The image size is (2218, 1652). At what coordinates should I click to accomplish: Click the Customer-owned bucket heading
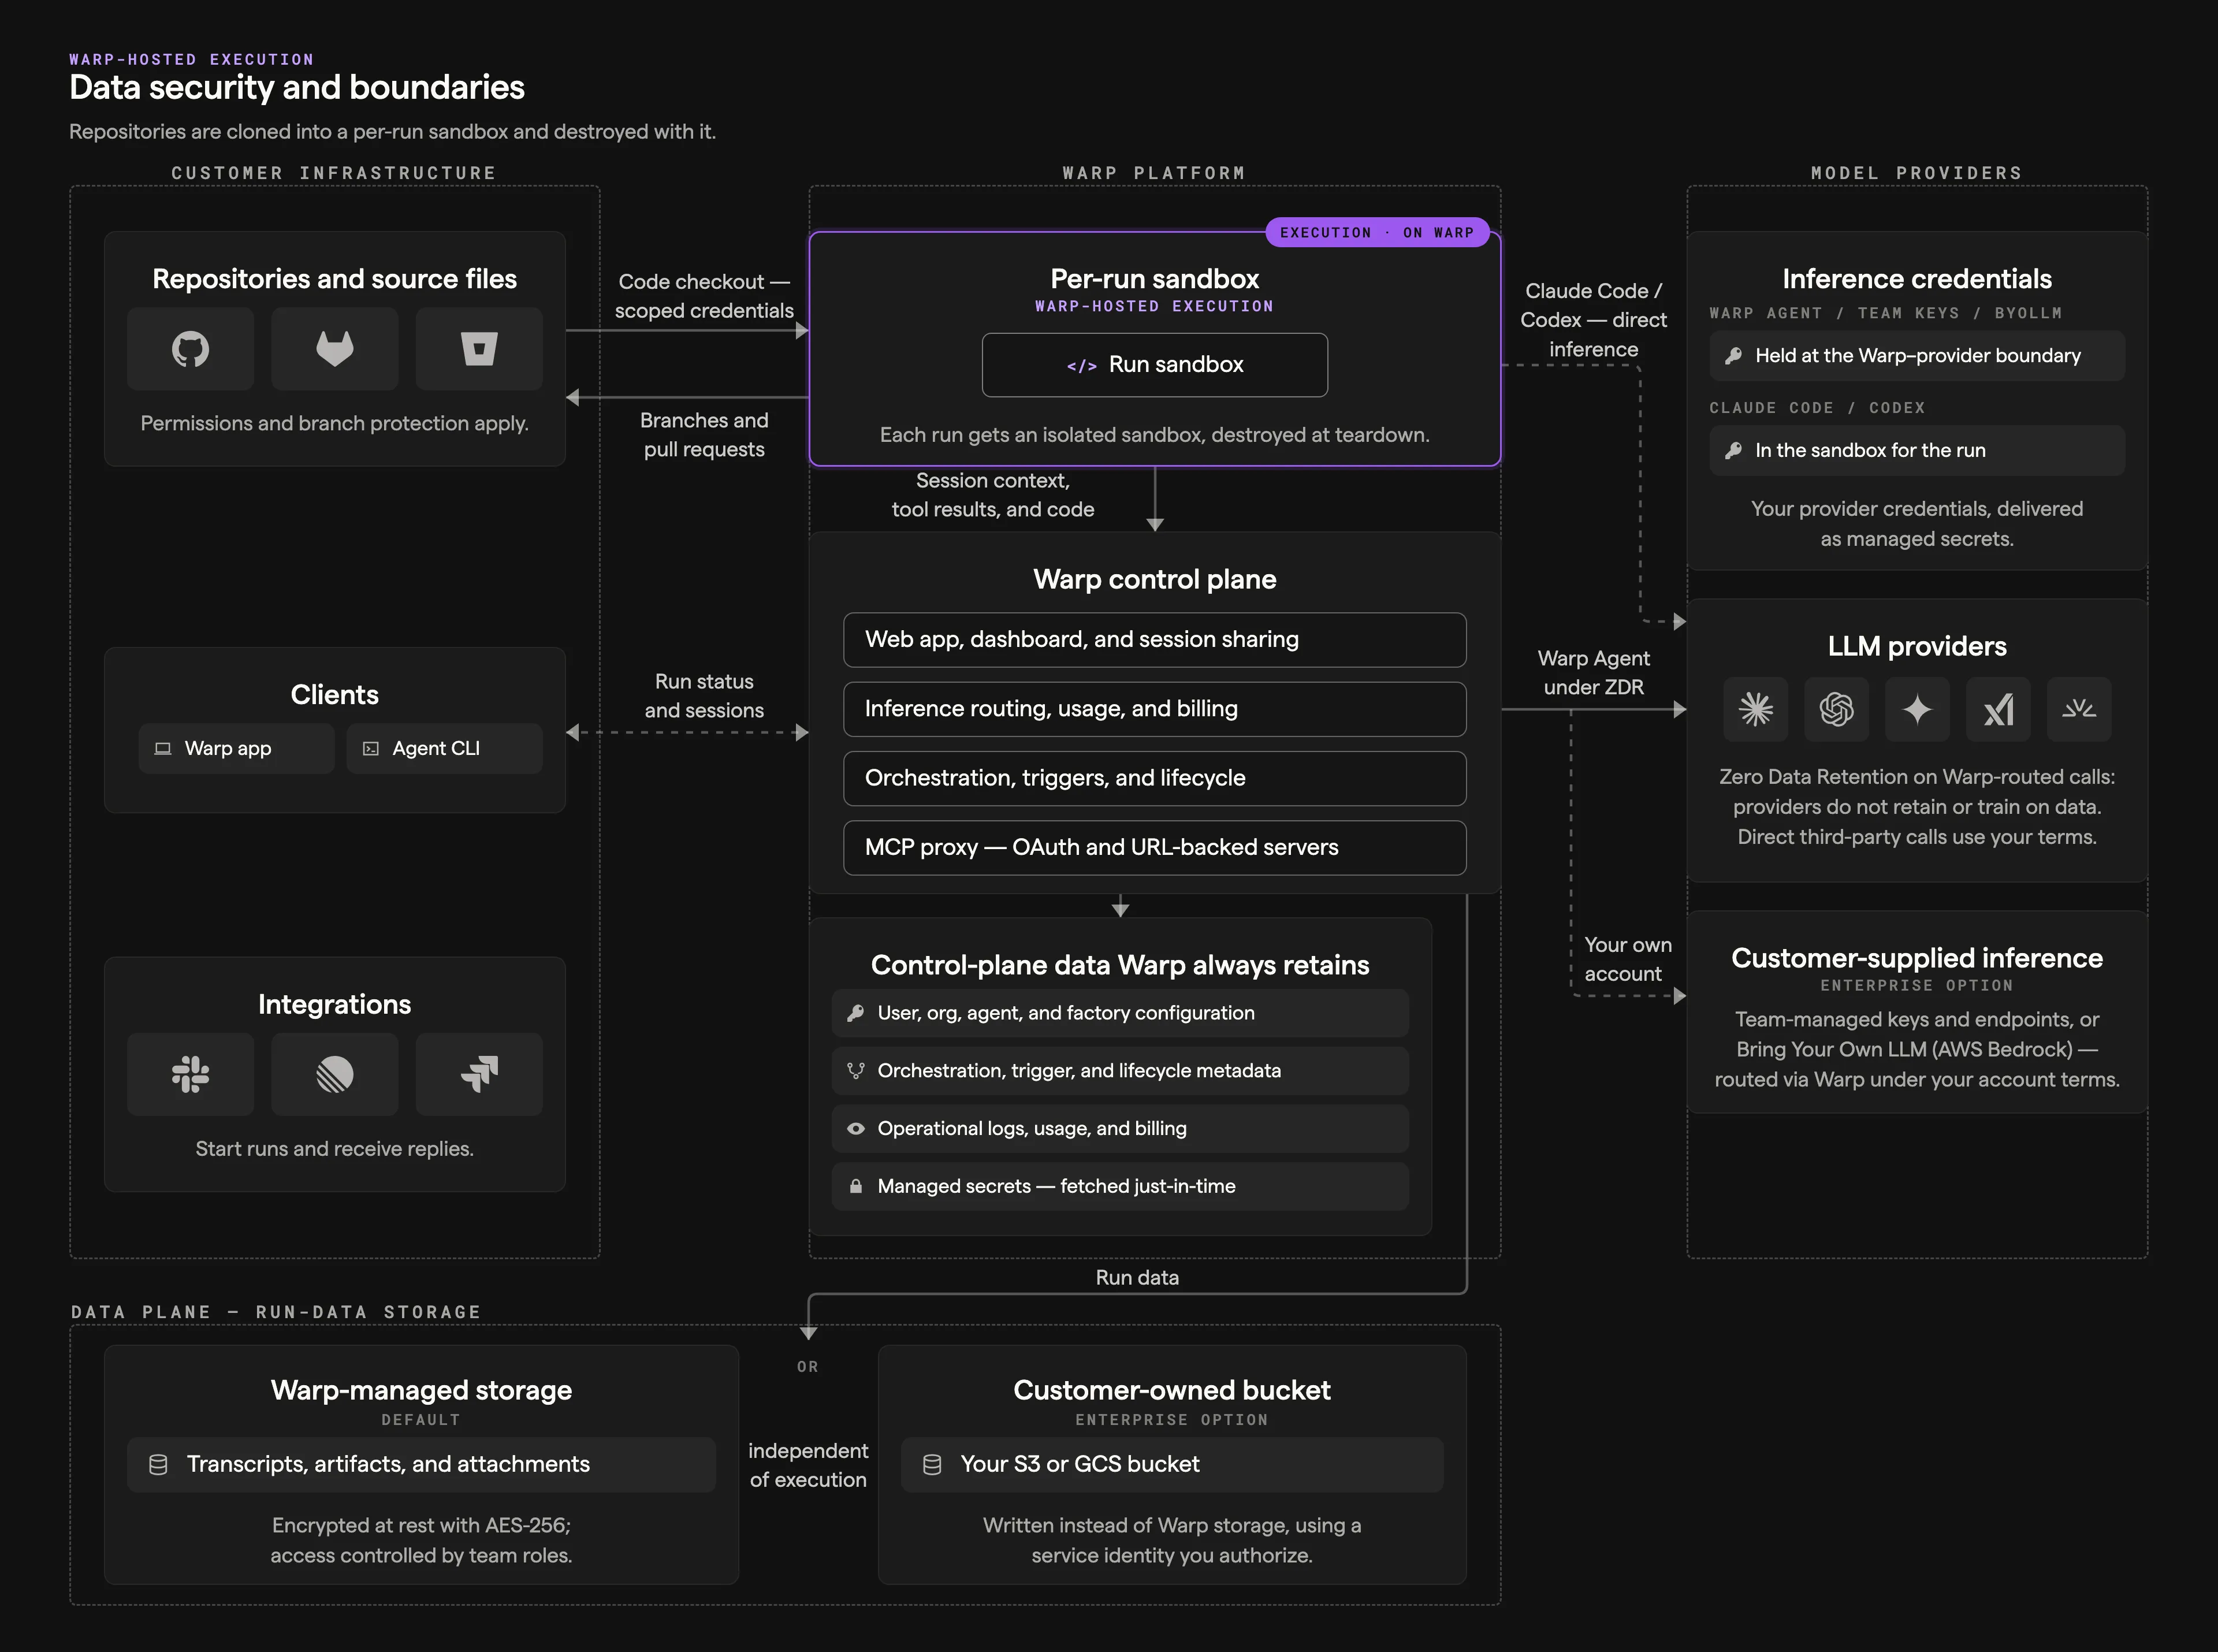coord(1172,1390)
